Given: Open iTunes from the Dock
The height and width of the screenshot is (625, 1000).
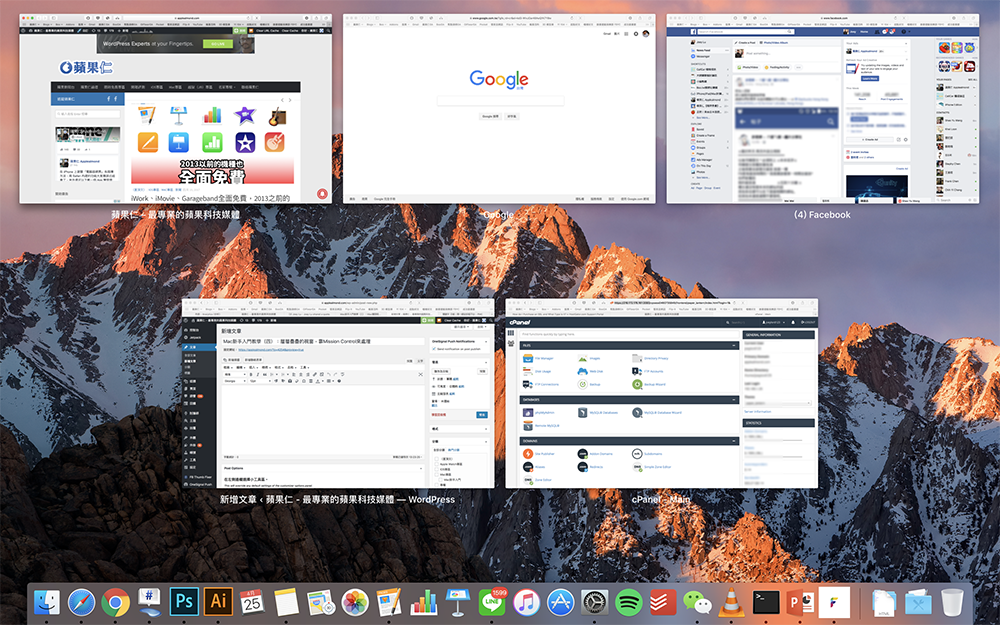Looking at the screenshot, I should 526,602.
